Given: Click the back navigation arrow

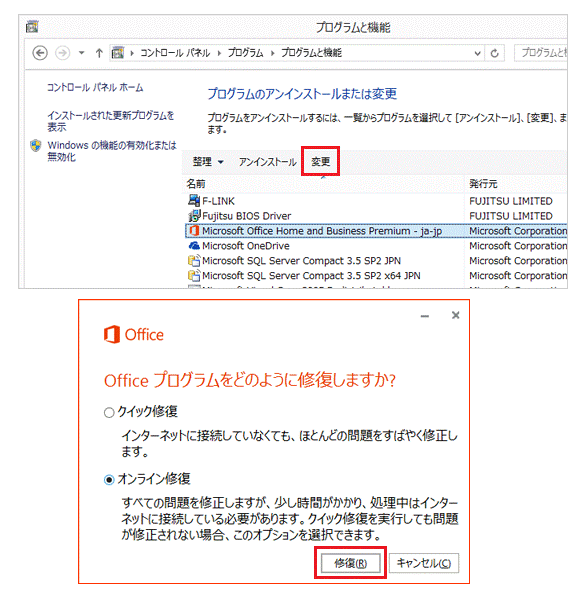Looking at the screenshot, I should 40,53.
